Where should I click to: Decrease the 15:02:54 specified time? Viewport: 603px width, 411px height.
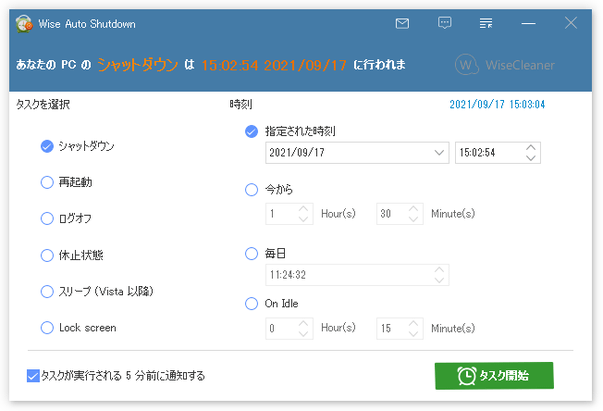click(x=531, y=158)
